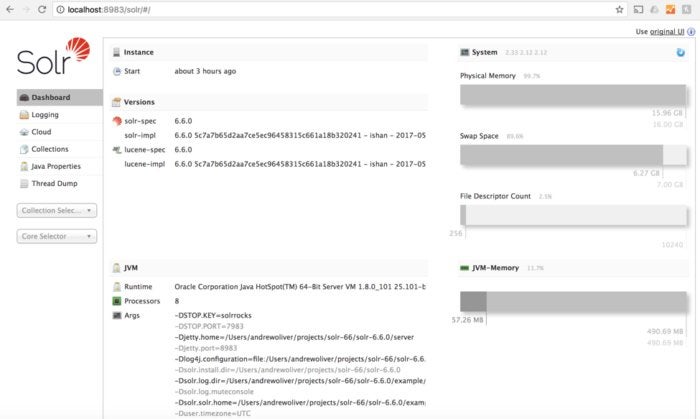Click the lucene-spec icon

tap(117, 150)
